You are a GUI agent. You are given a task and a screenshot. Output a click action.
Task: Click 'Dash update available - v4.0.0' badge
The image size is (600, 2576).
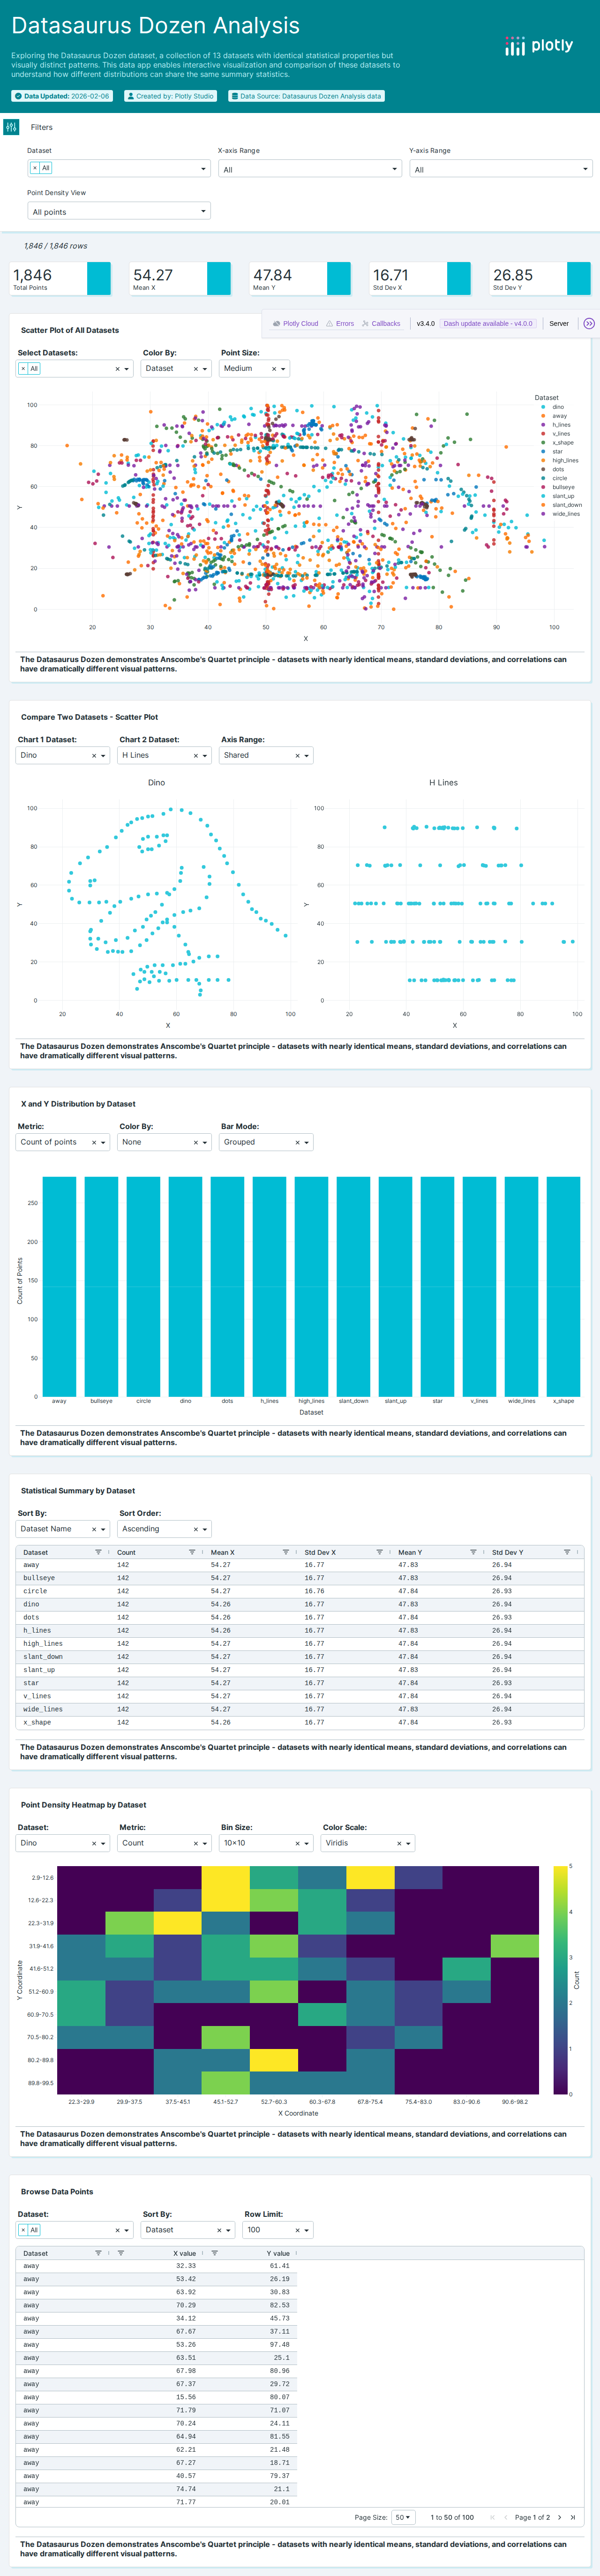(488, 324)
